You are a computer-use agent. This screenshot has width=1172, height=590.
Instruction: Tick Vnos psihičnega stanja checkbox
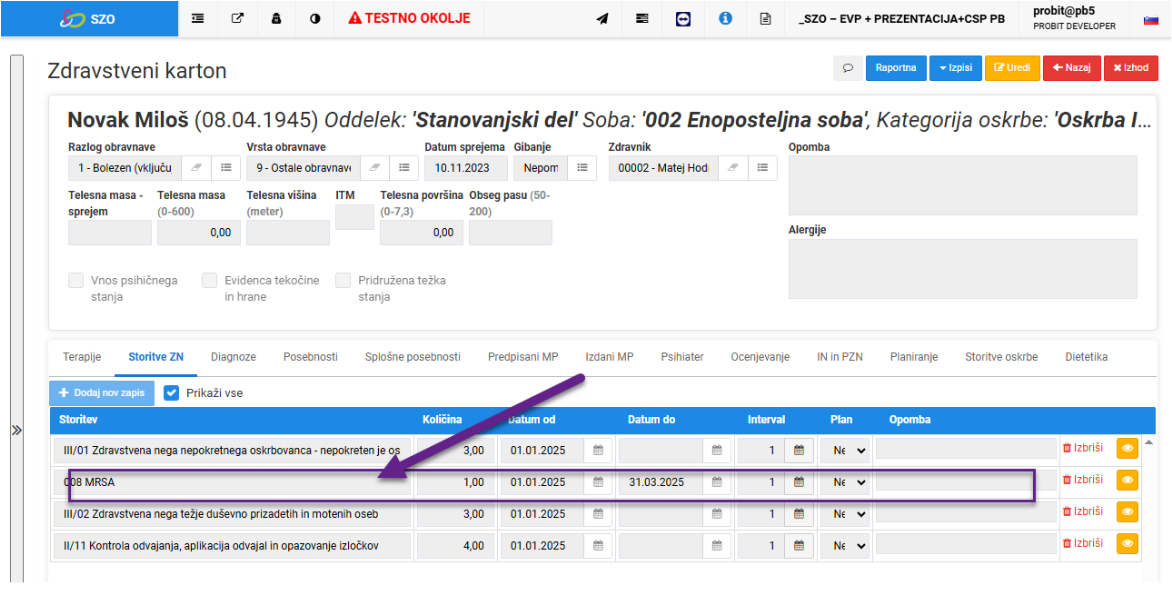pos(75,280)
